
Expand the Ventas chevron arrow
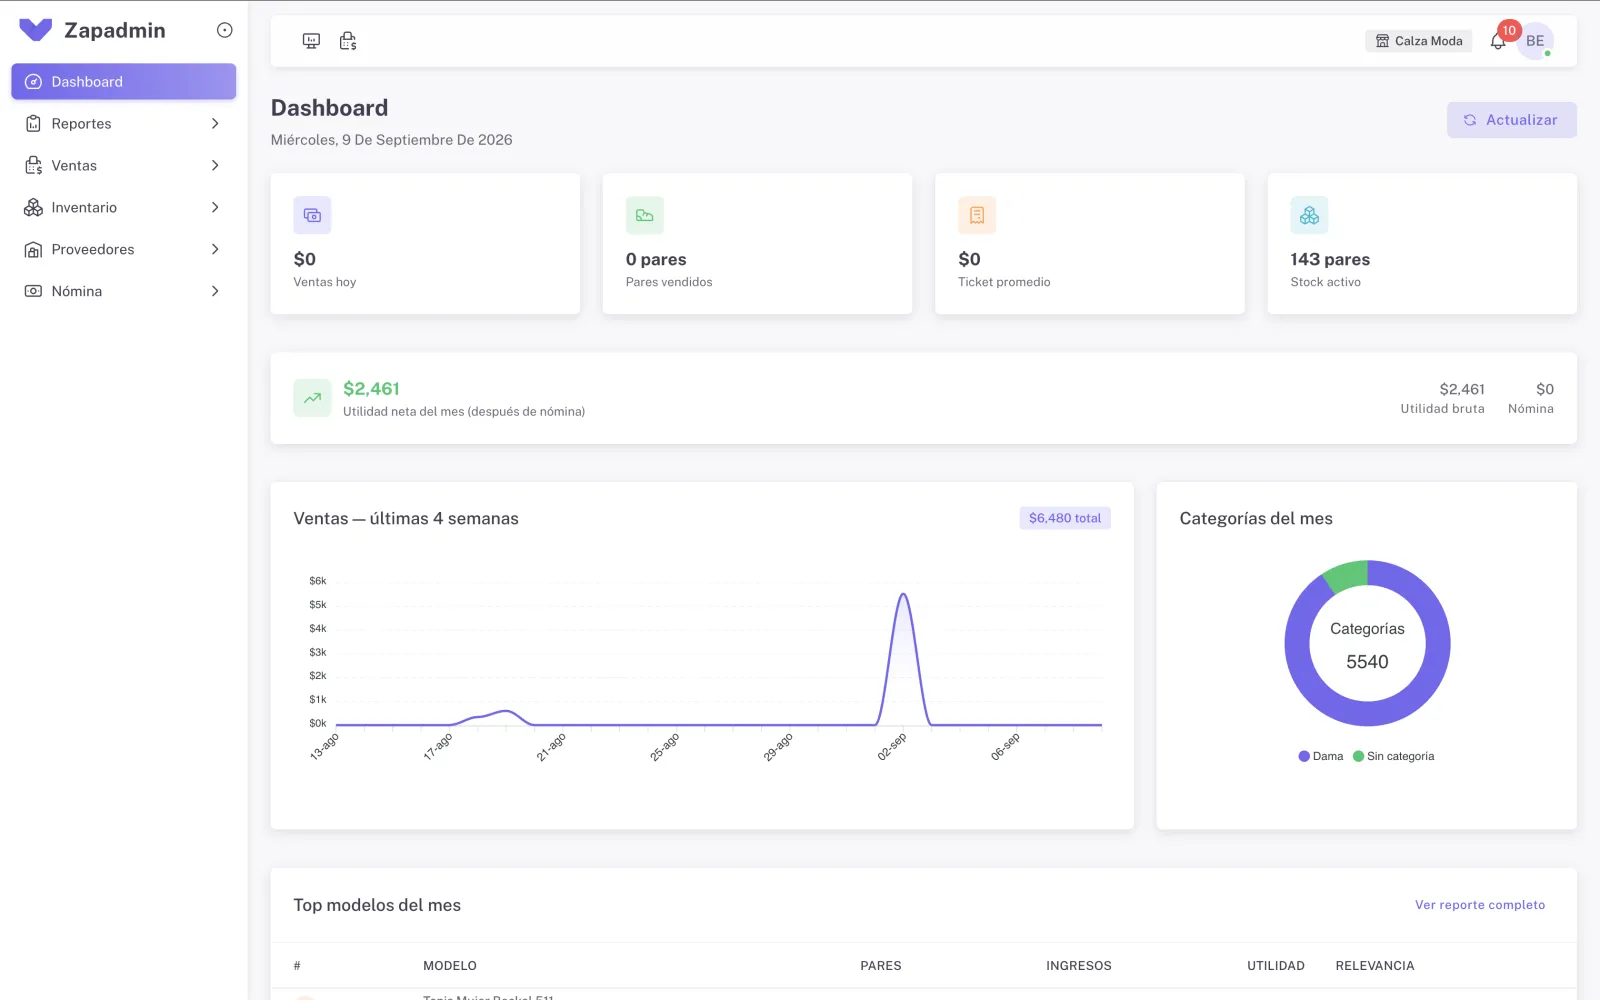[x=215, y=166]
